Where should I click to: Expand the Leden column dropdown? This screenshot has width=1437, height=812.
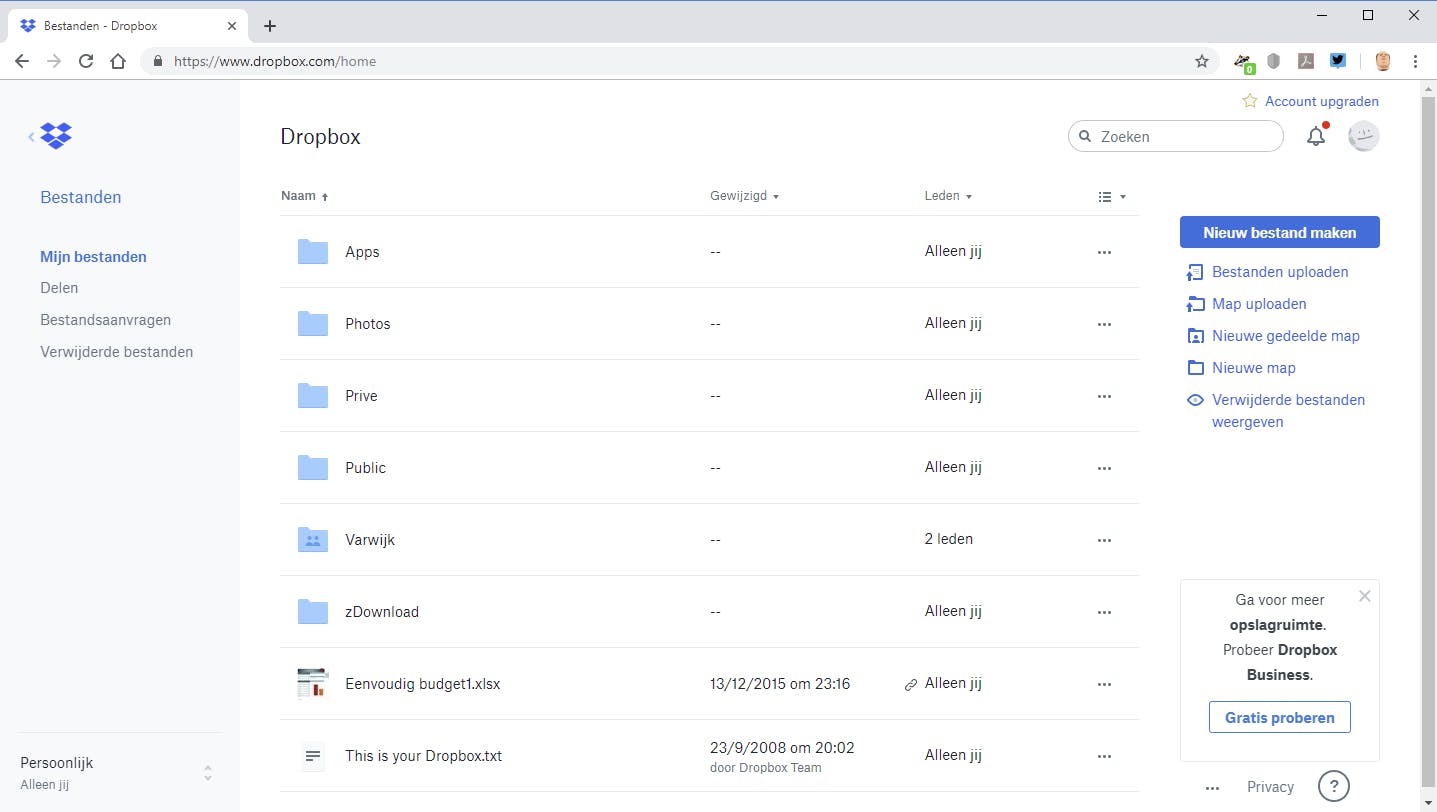[948, 196]
